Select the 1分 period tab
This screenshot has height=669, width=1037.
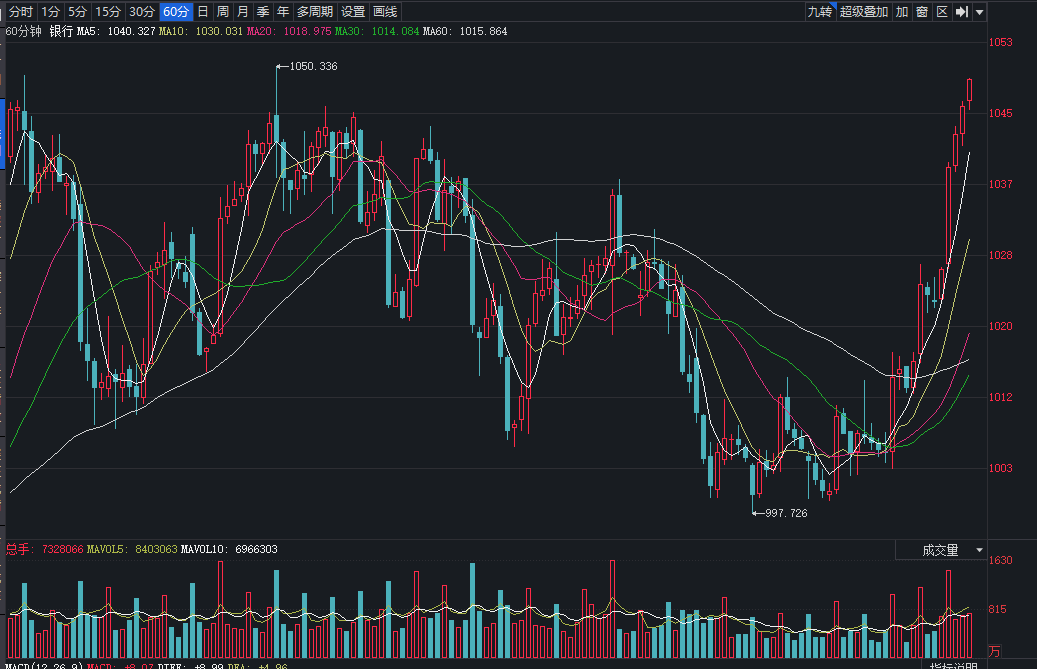pos(51,12)
